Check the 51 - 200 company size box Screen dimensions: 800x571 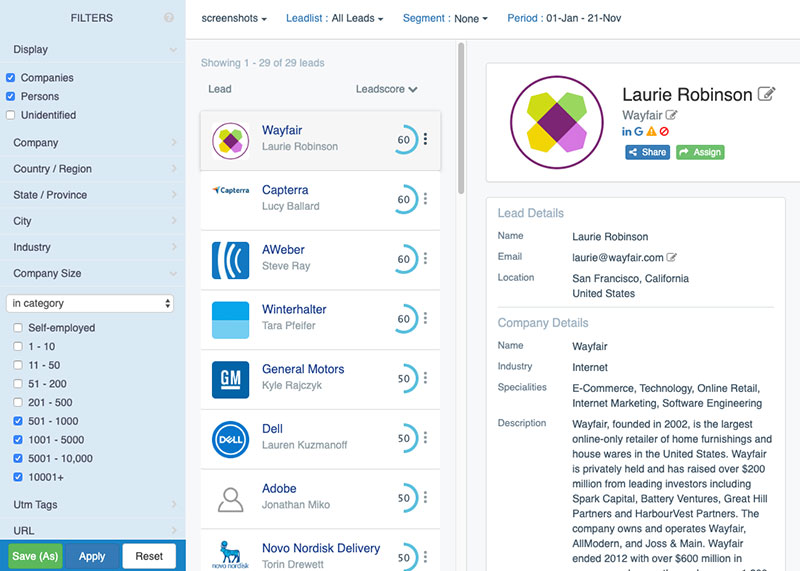(18, 384)
